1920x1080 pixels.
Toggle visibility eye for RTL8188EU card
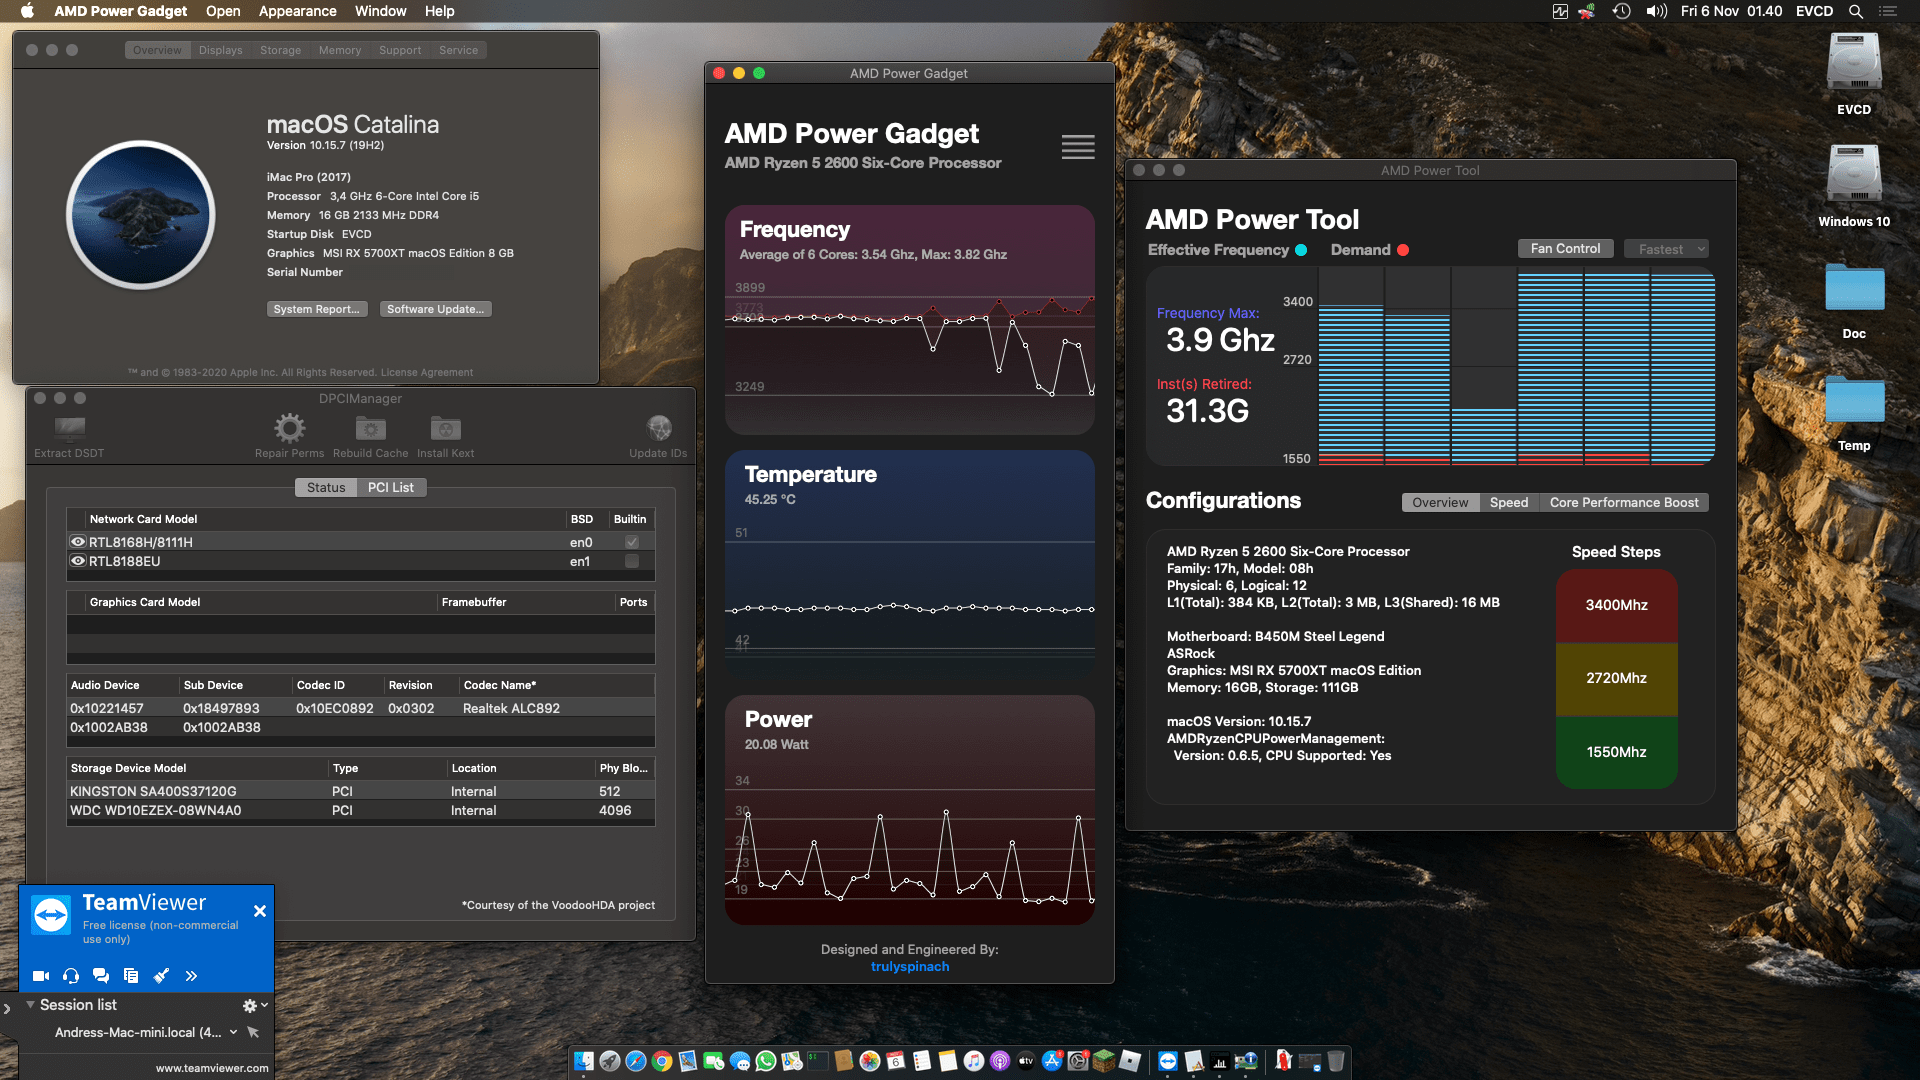pos(77,561)
